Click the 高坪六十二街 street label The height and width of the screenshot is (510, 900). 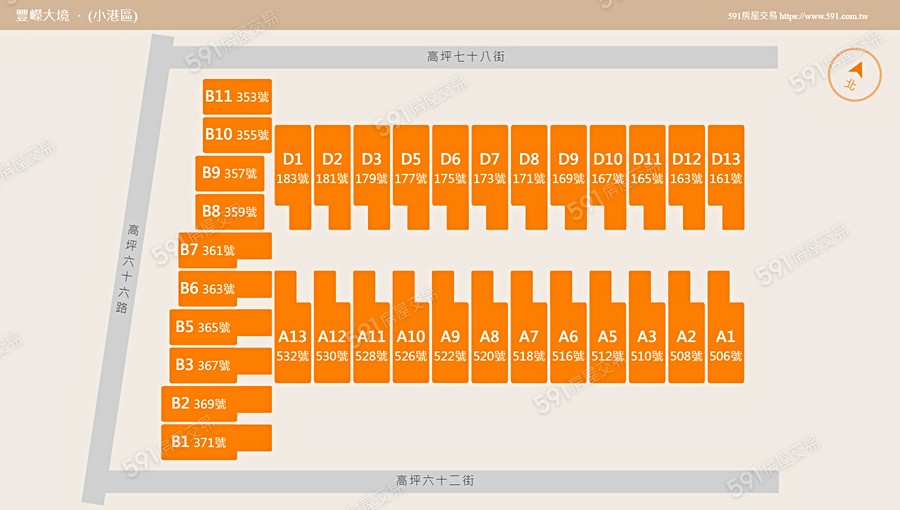click(435, 481)
